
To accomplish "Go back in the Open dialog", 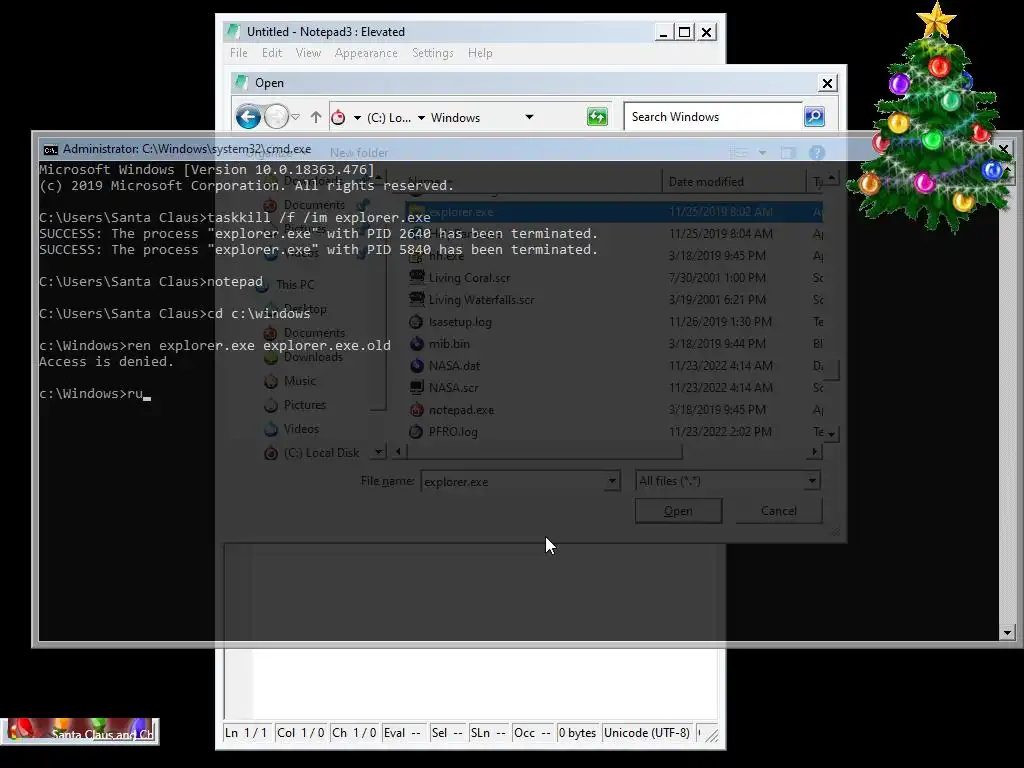I will point(248,118).
